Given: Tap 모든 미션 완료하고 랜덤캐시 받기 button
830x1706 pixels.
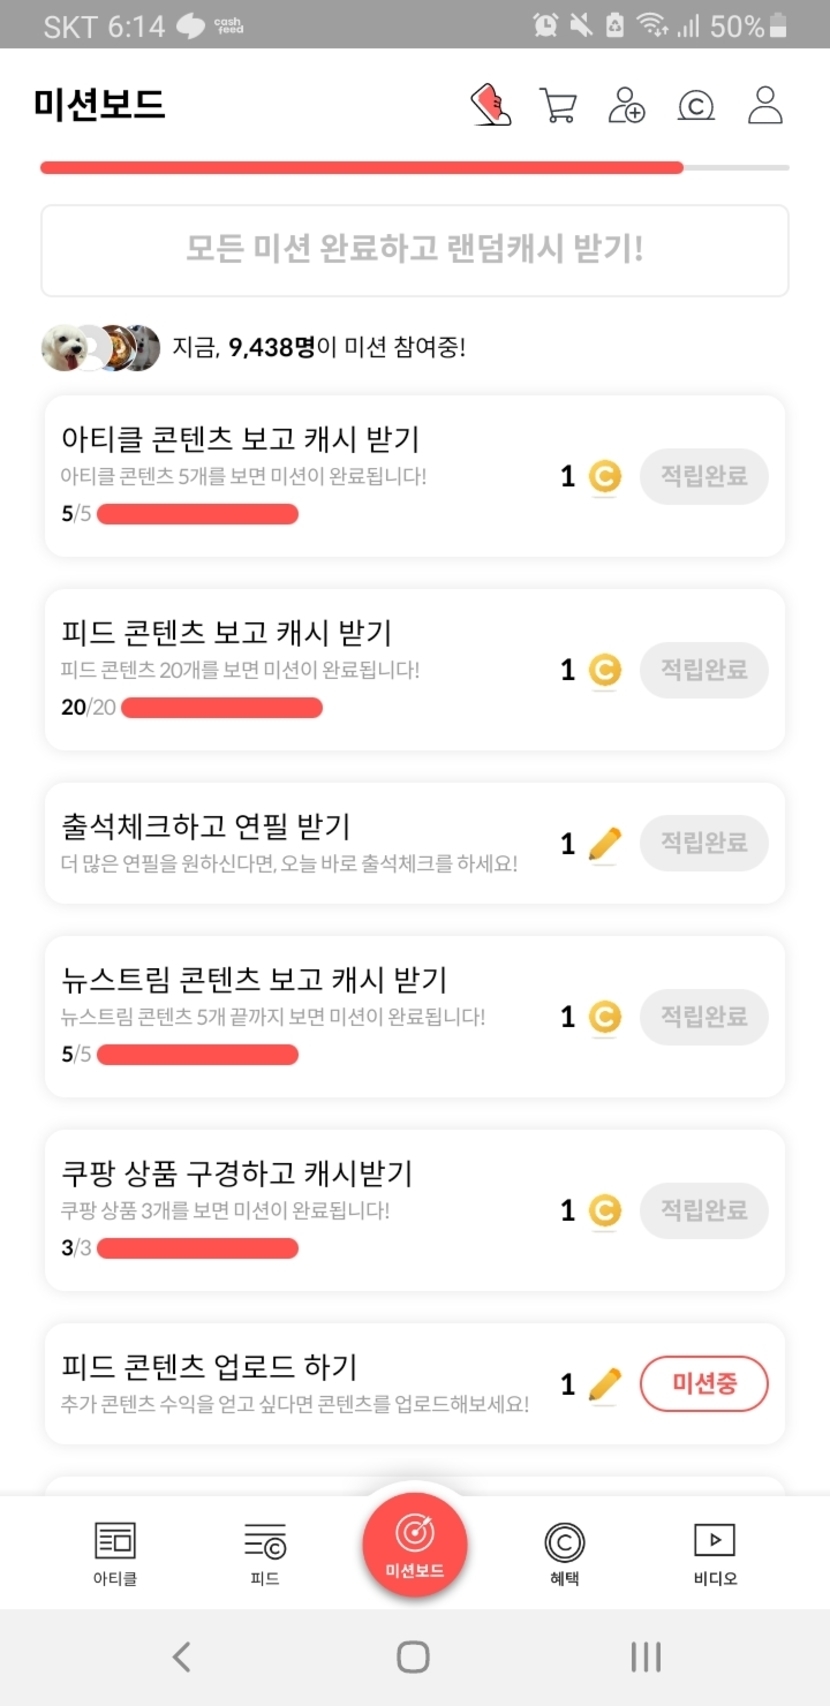Looking at the screenshot, I should [x=415, y=250].
